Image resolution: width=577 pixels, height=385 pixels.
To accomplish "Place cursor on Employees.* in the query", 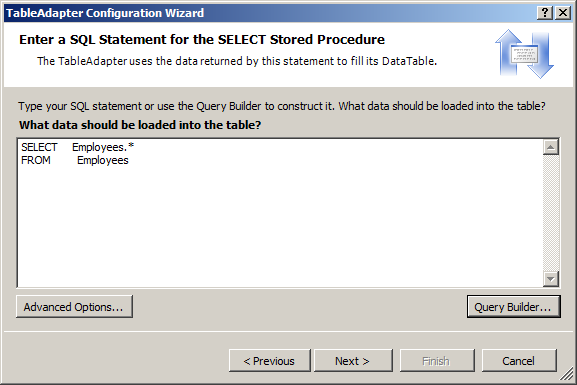I will pos(103,147).
